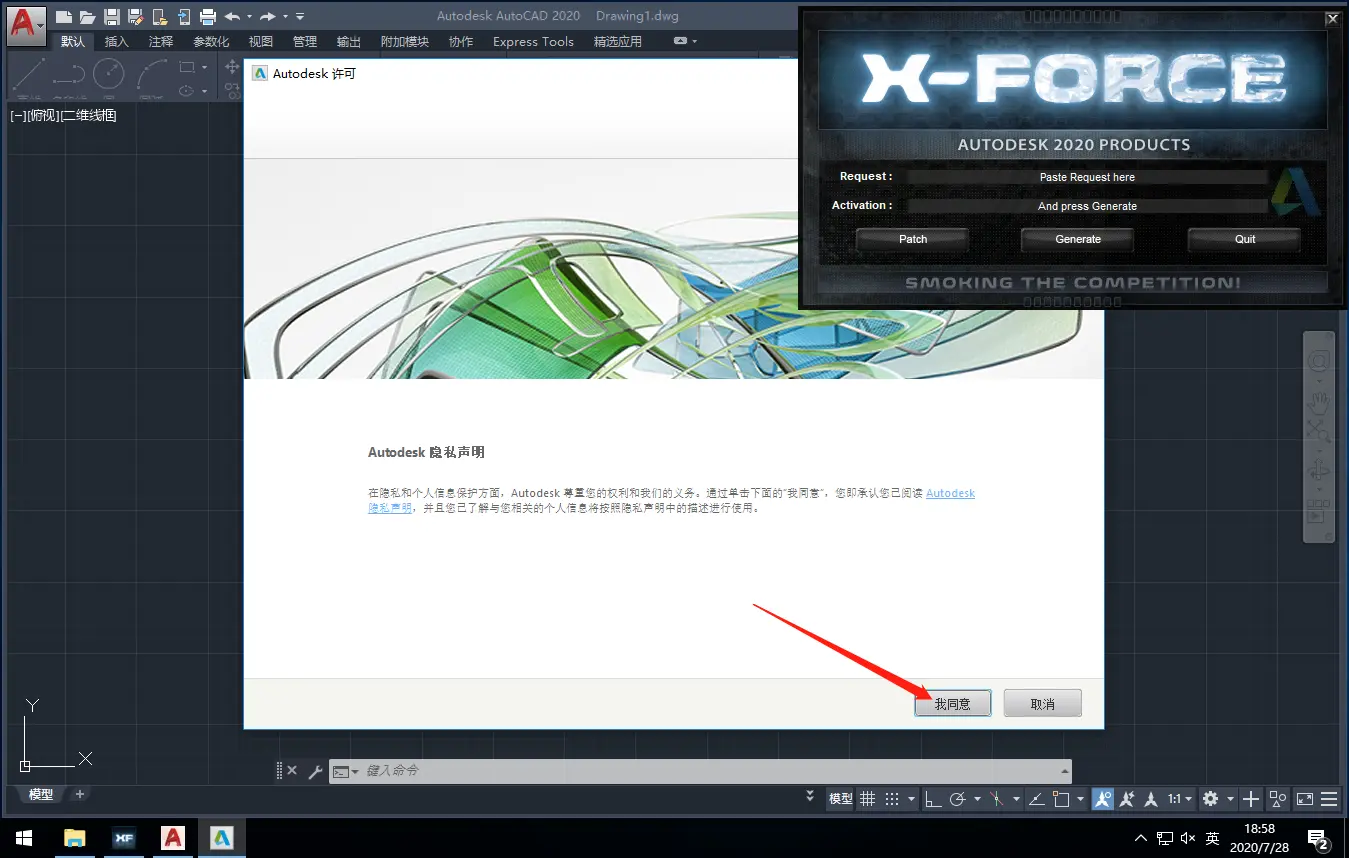Click the Open file folder icon

(87, 16)
